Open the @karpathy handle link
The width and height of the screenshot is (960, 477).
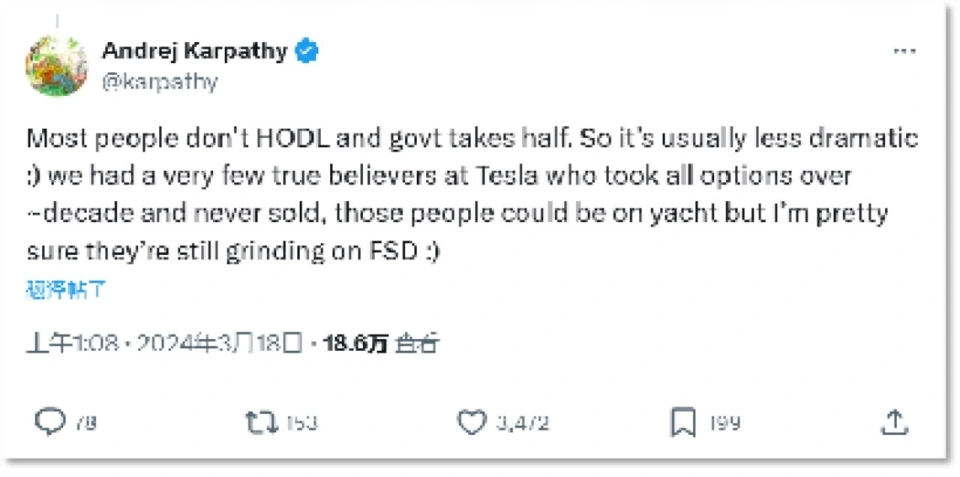point(159,81)
